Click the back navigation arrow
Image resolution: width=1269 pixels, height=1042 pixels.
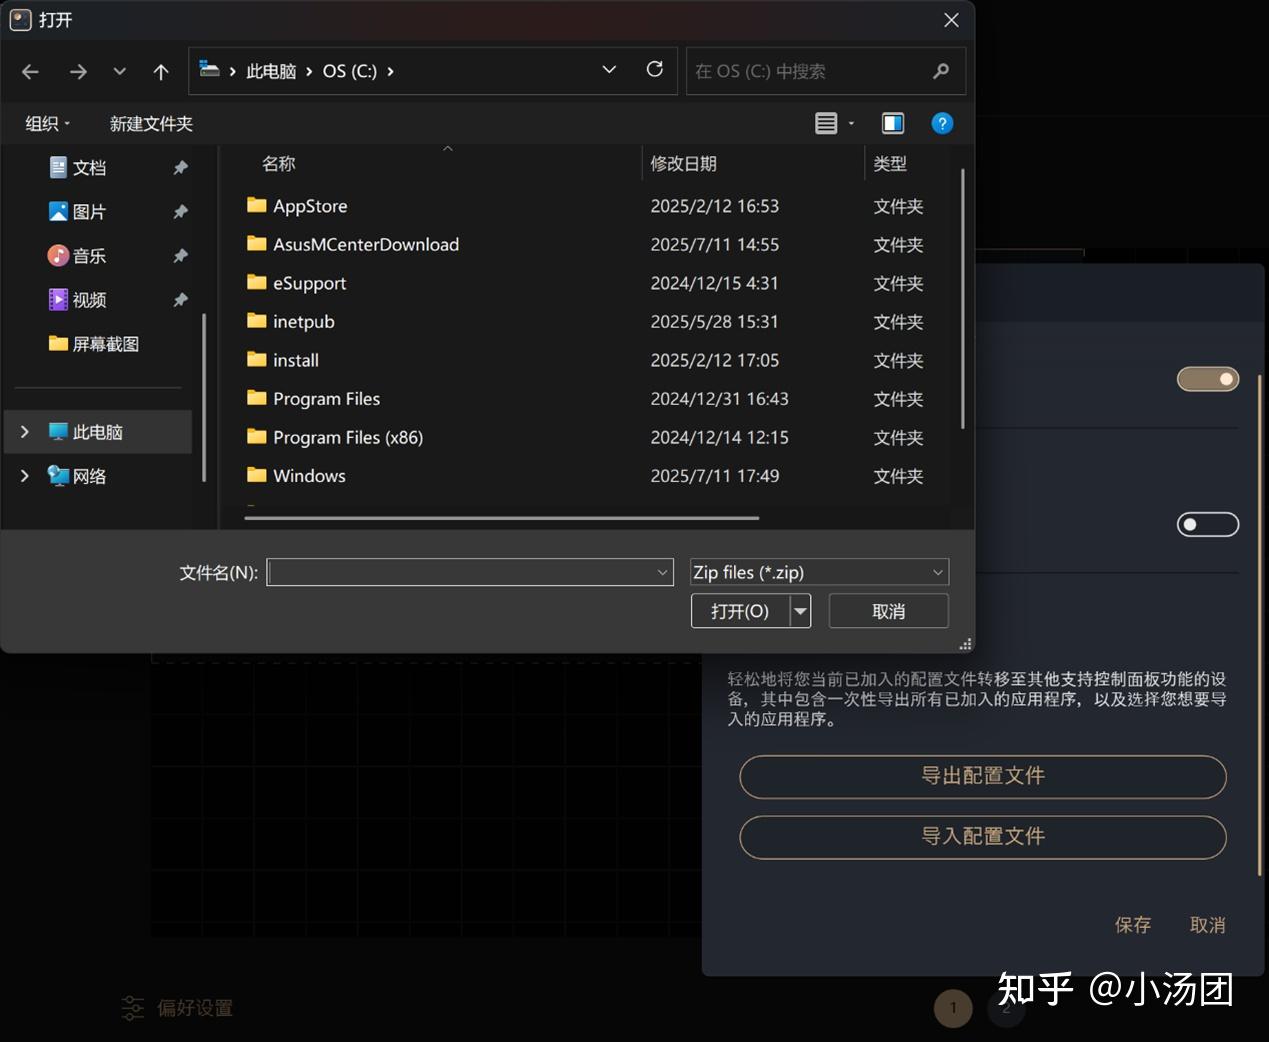coord(30,71)
